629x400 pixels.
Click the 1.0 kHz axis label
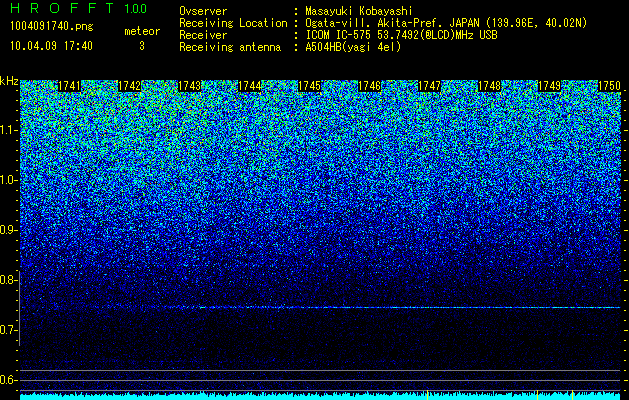coord(8,180)
